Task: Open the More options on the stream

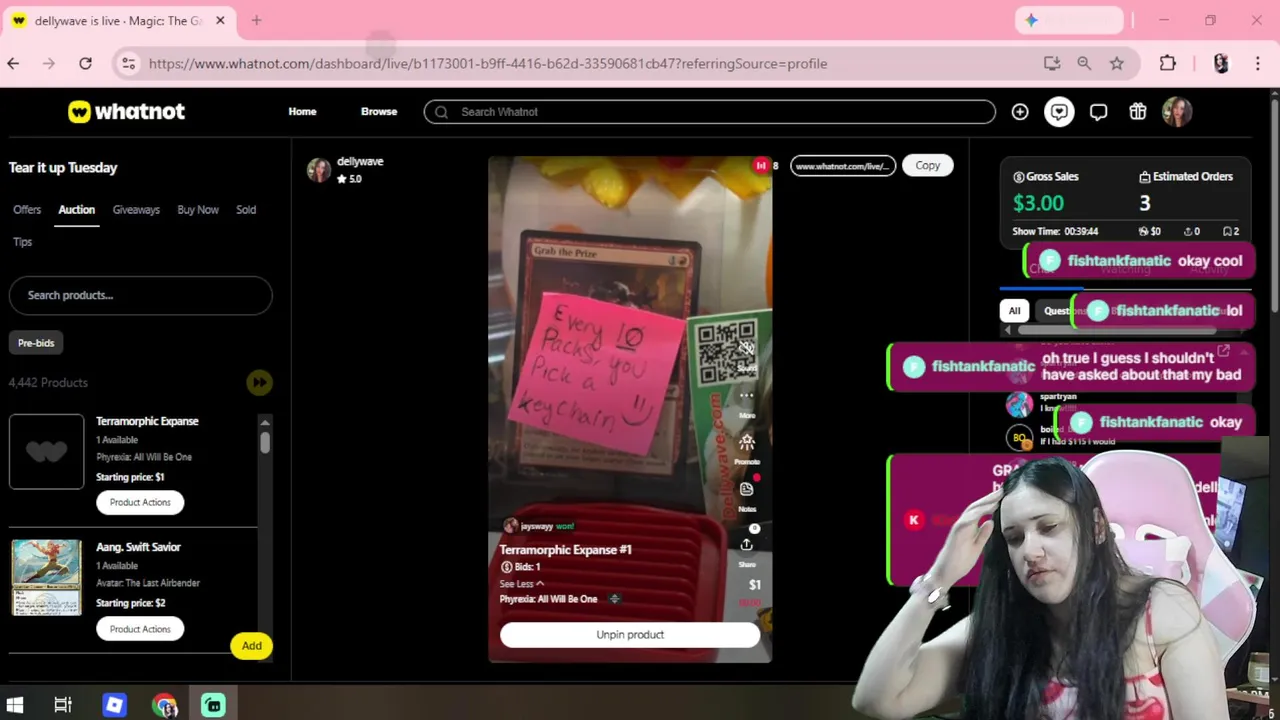Action: tap(746, 396)
